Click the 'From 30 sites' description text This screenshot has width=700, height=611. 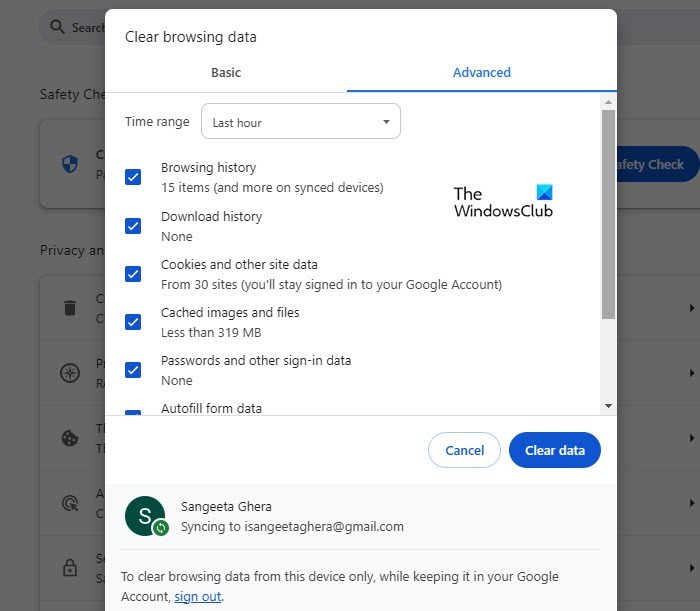(331, 285)
